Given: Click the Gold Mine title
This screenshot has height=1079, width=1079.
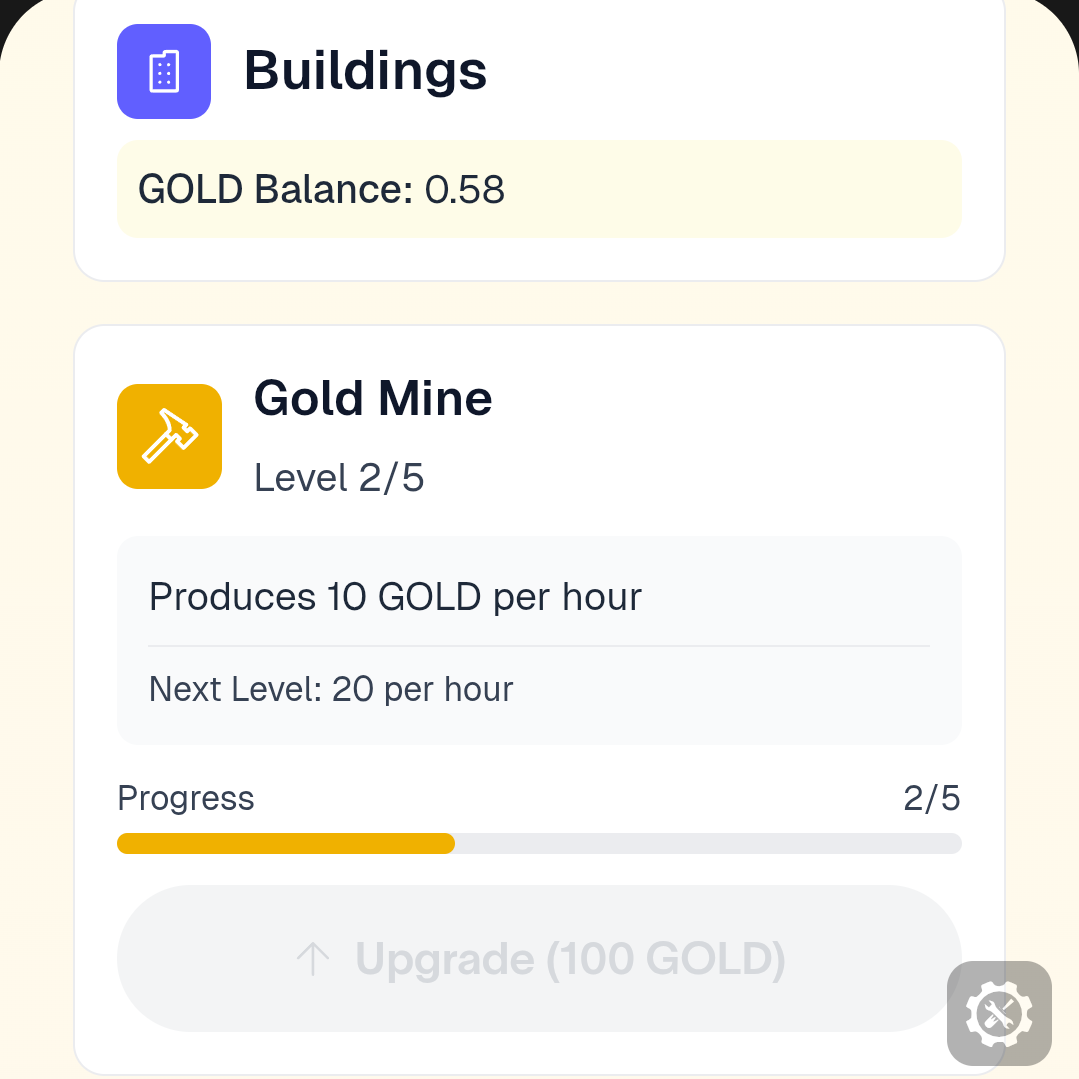Looking at the screenshot, I should click(x=373, y=398).
